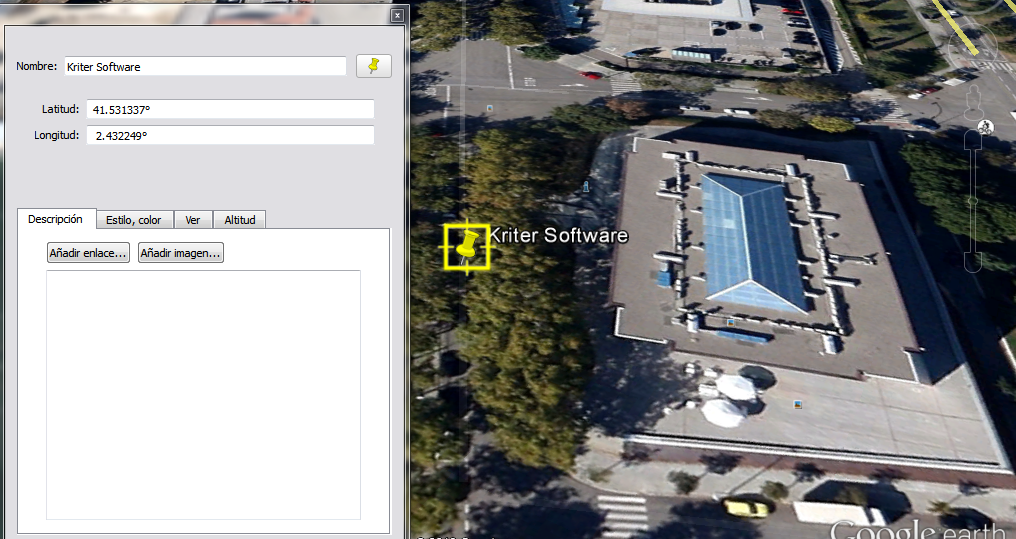Open the info marker left of the building

pyautogui.click(x=586, y=187)
